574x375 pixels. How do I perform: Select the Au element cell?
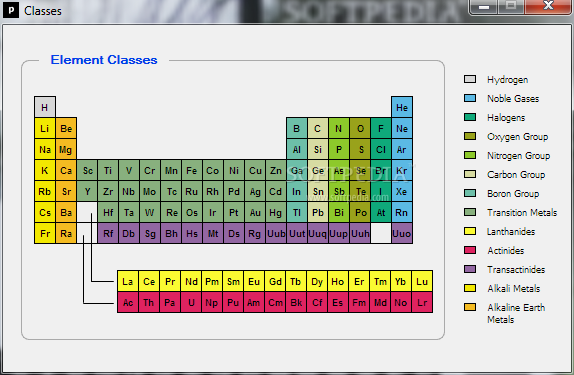pyautogui.click(x=255, y=212)
